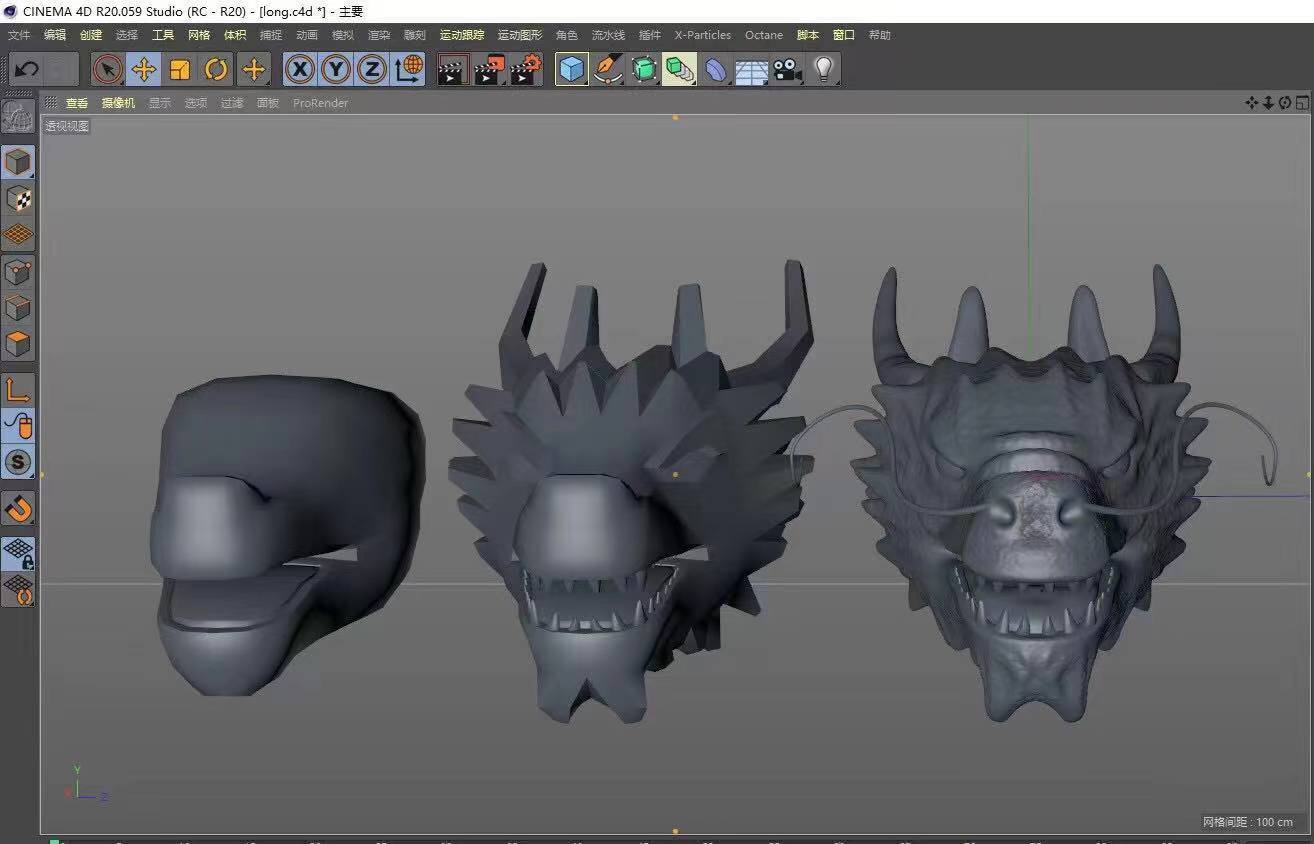This screenshot has width=1314, height=844.
Task: Open the recent tools flyout after Rotate
Action: pos(254,69)
